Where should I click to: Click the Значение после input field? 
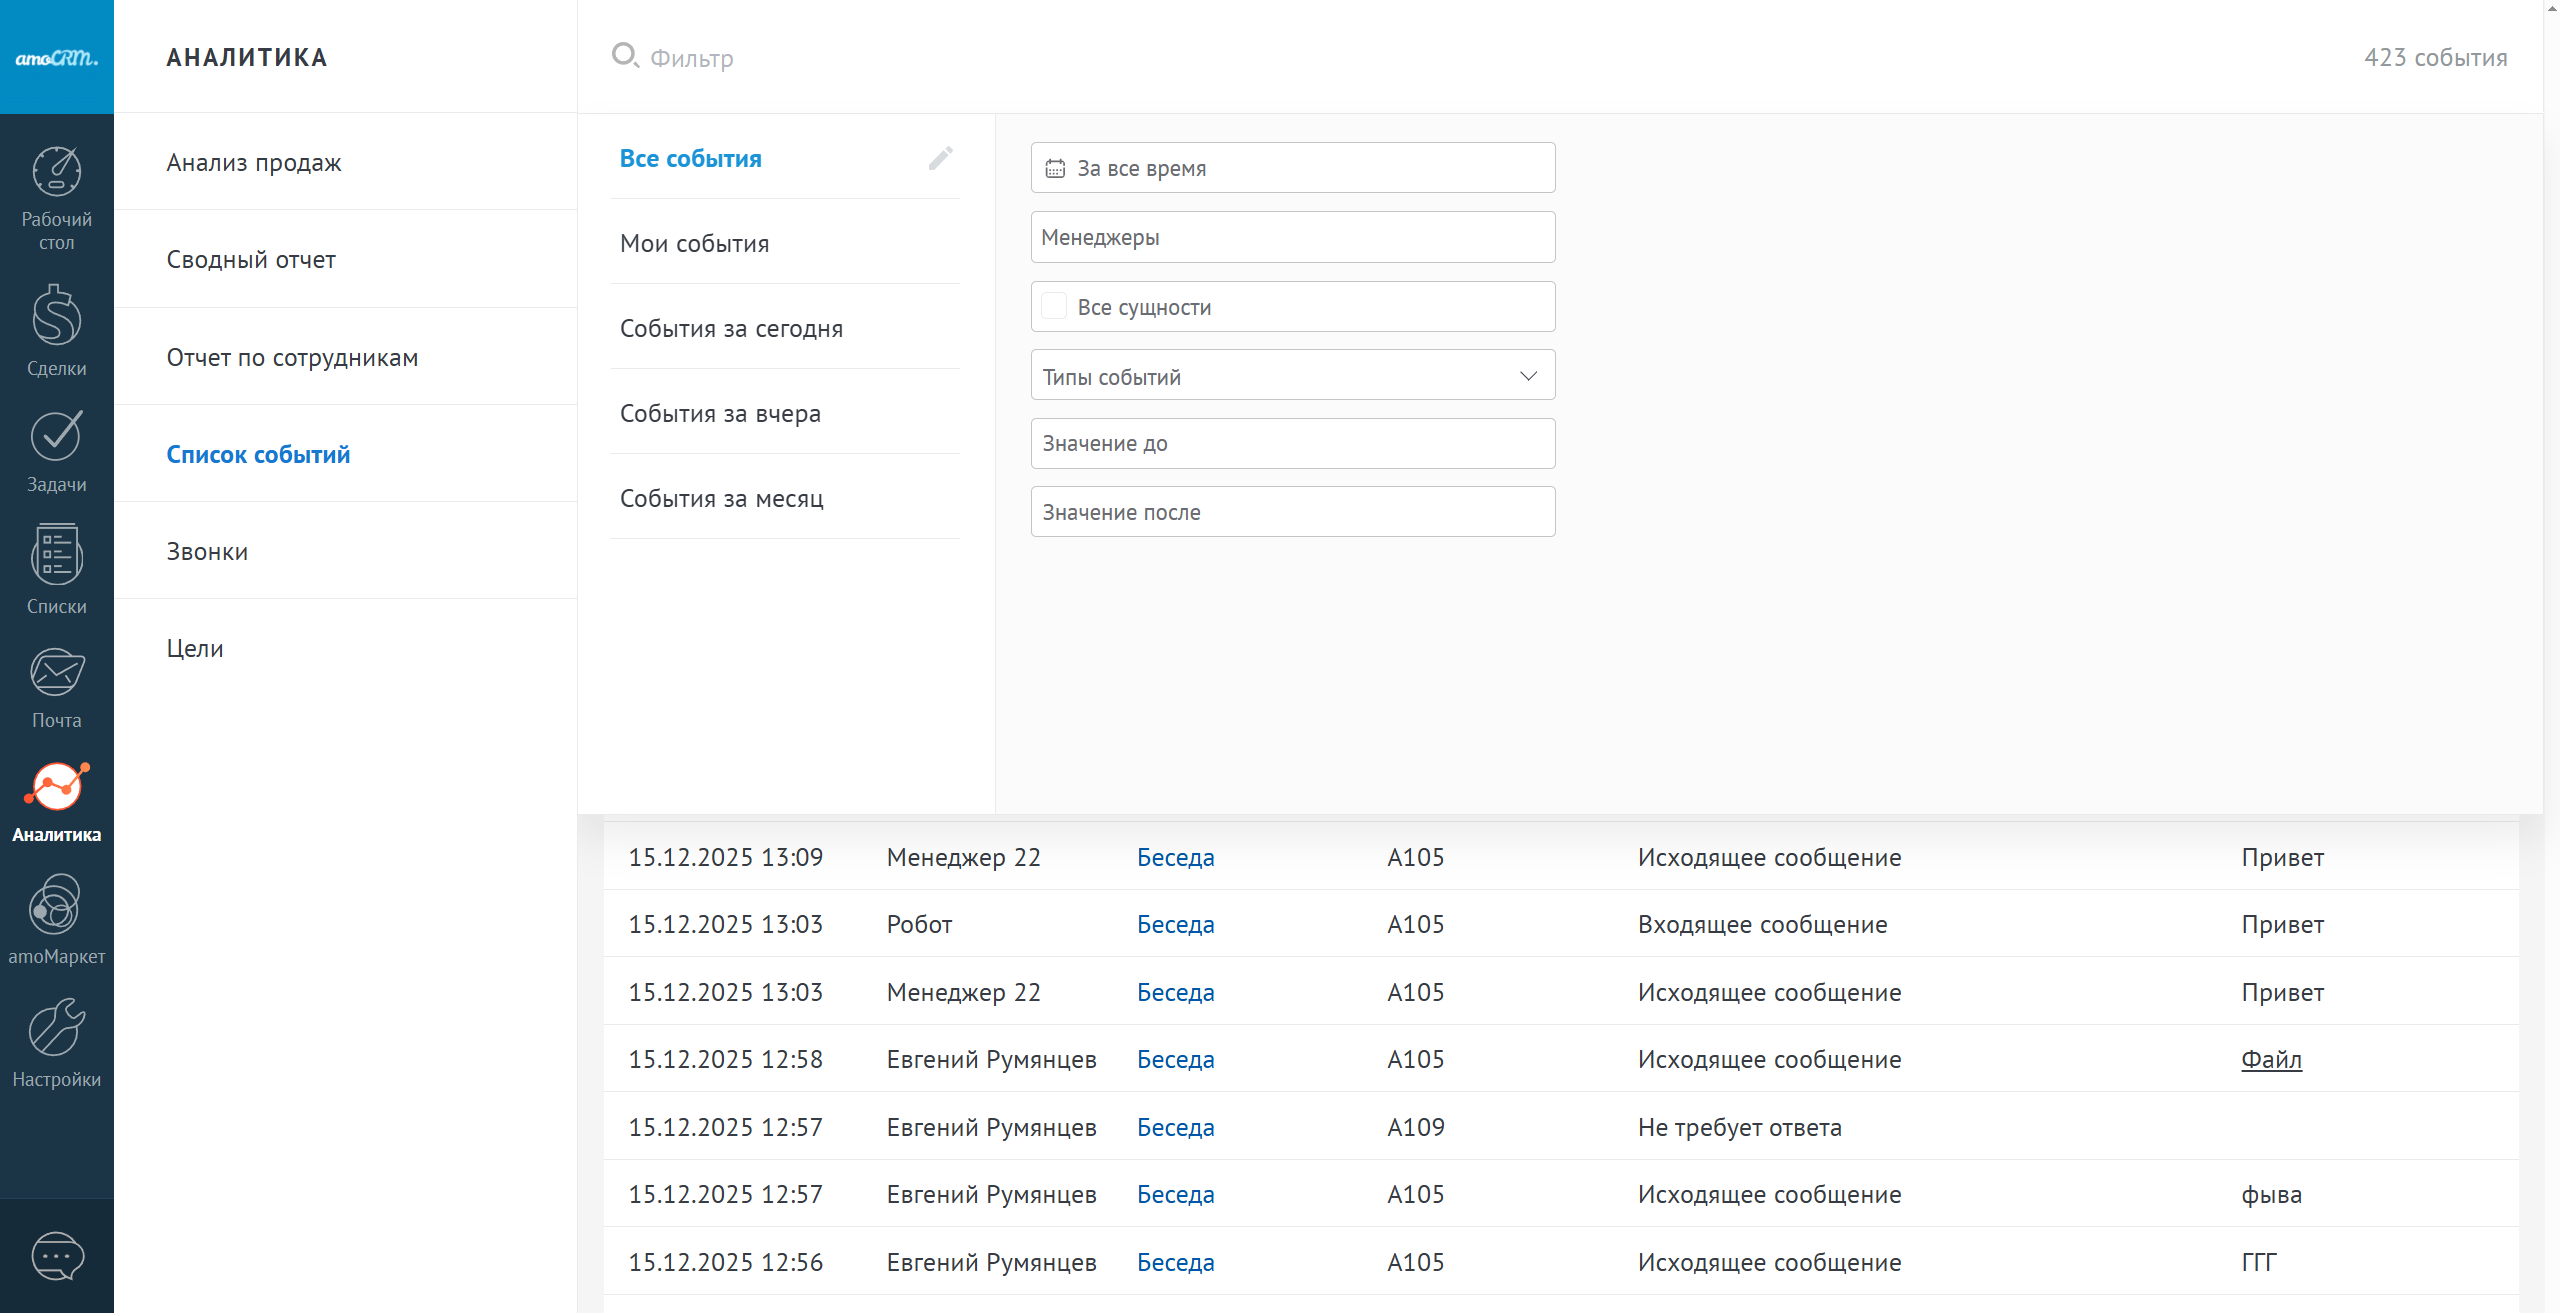(x=1292, y=512)
